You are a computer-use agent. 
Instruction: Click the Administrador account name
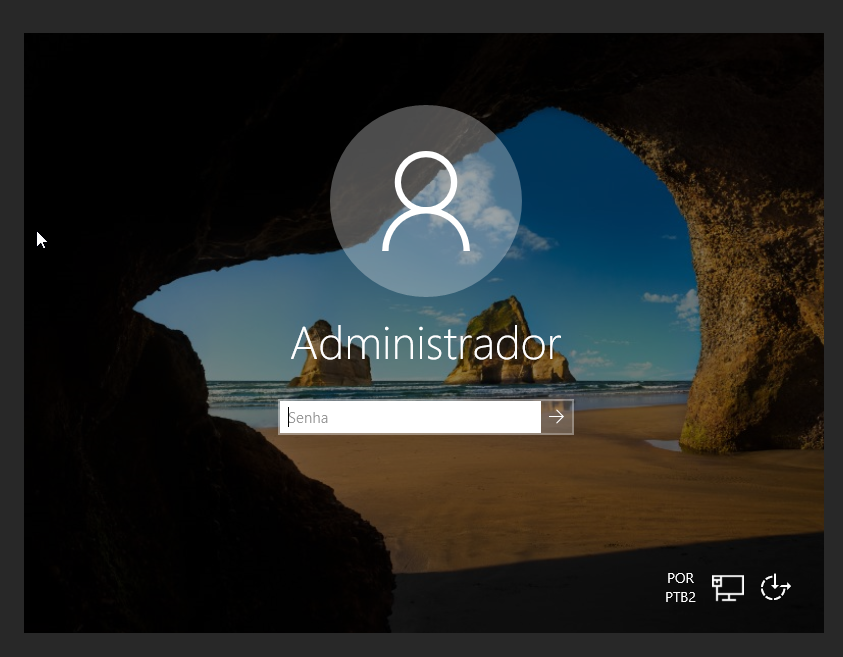click(x=426, y=343)
